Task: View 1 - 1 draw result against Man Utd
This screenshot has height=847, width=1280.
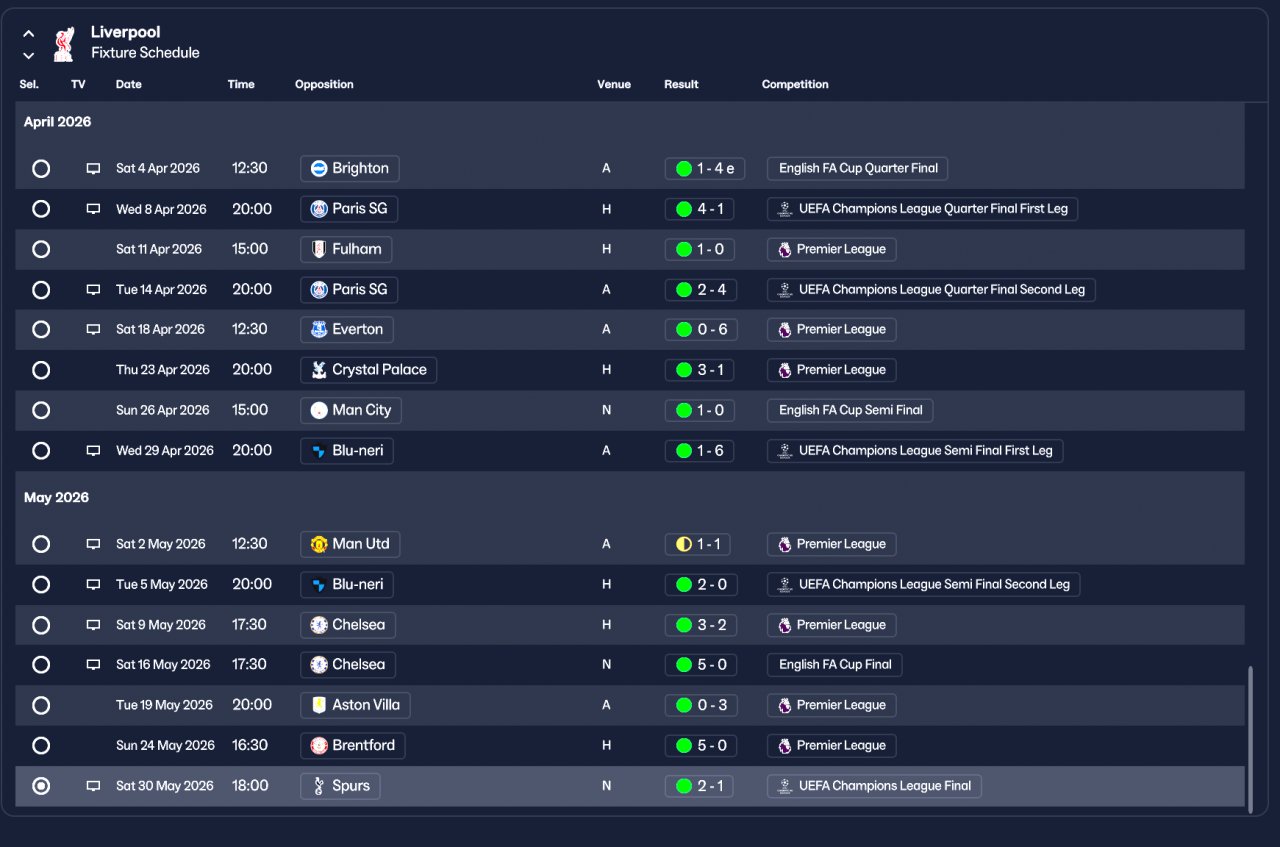Action: coord(697,544)
